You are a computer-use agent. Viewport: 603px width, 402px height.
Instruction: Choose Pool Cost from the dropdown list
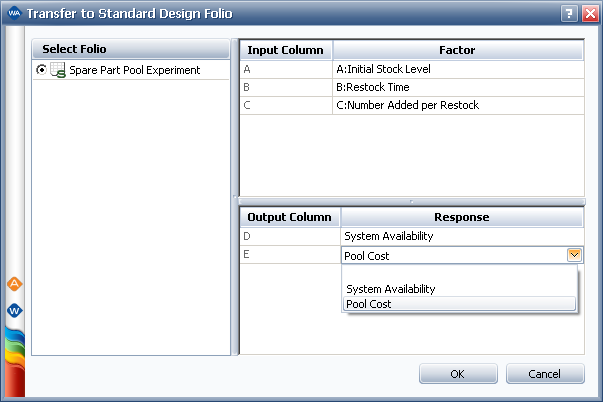point(368,304)
